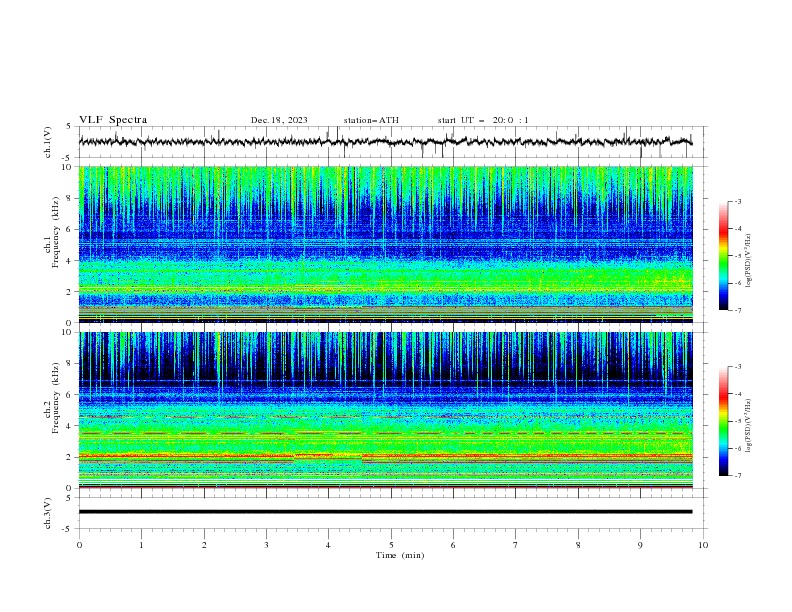This screenshot has height=612, width=792.
Task: Click time axis tick label "2"
Action: click(204, 545)
